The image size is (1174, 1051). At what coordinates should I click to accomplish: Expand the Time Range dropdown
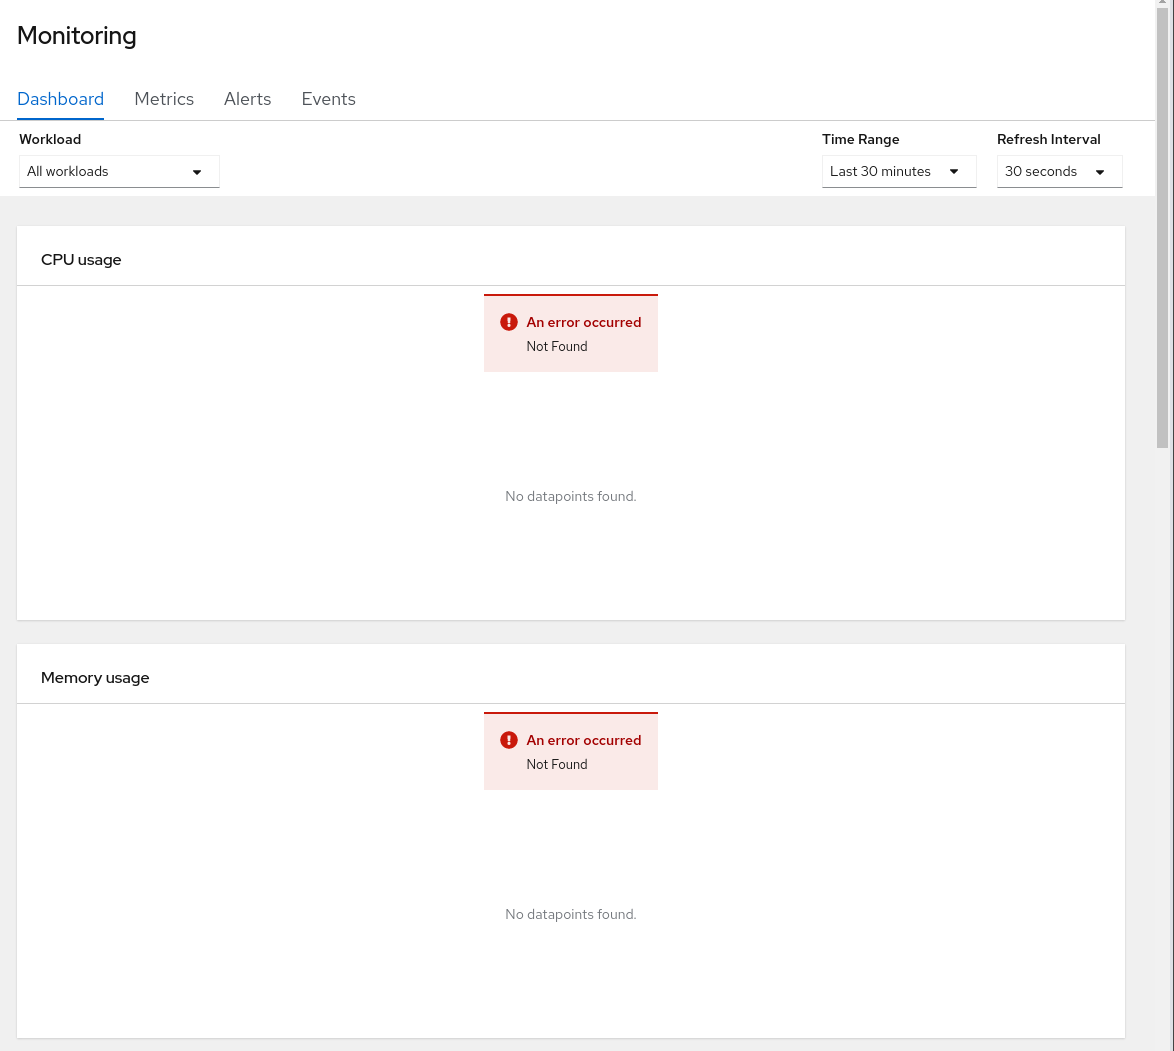tap(898, 172)
